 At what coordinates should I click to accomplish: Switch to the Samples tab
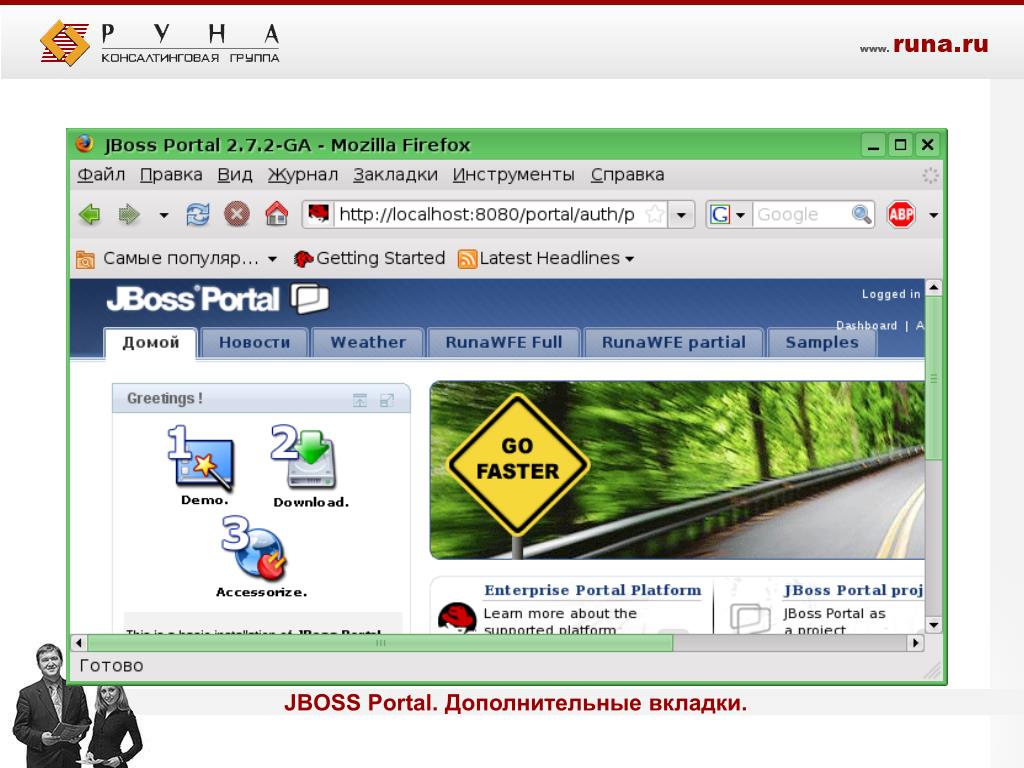(821, 342)
